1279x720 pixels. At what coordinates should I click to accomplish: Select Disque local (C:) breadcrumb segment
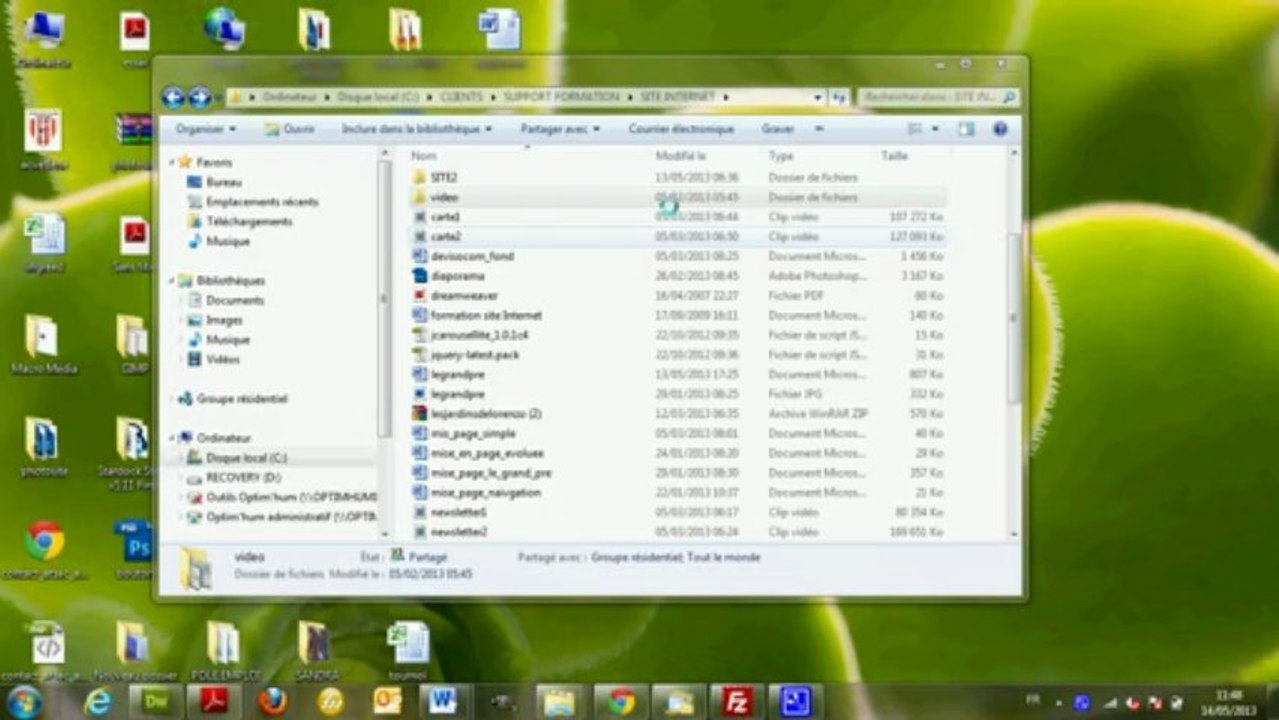click(378, 97)
